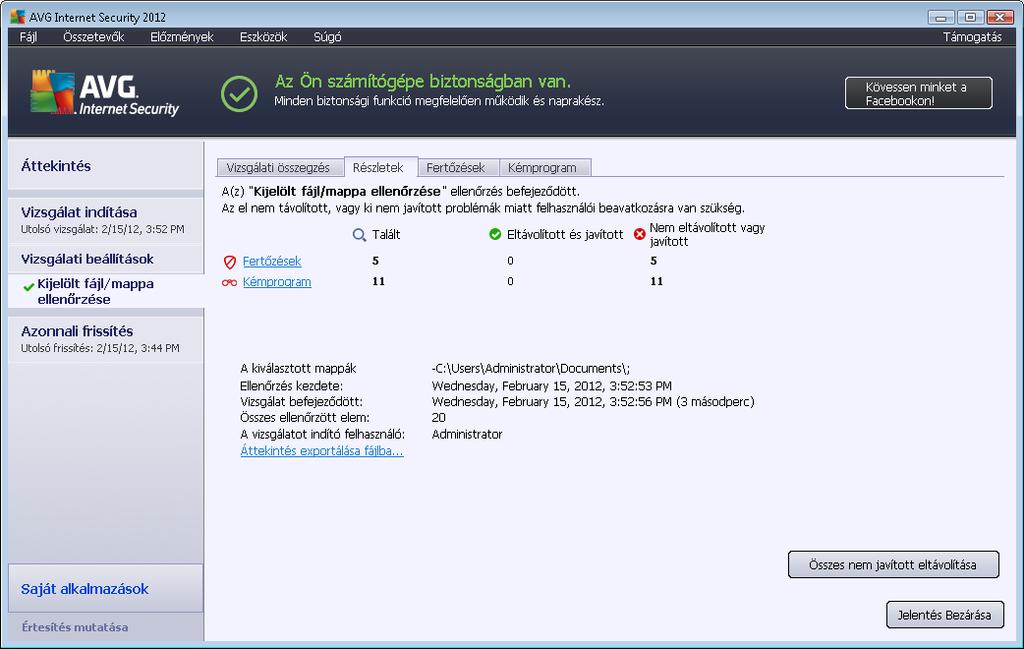Click the green checkmark security status icon

(x=239, y=93)
